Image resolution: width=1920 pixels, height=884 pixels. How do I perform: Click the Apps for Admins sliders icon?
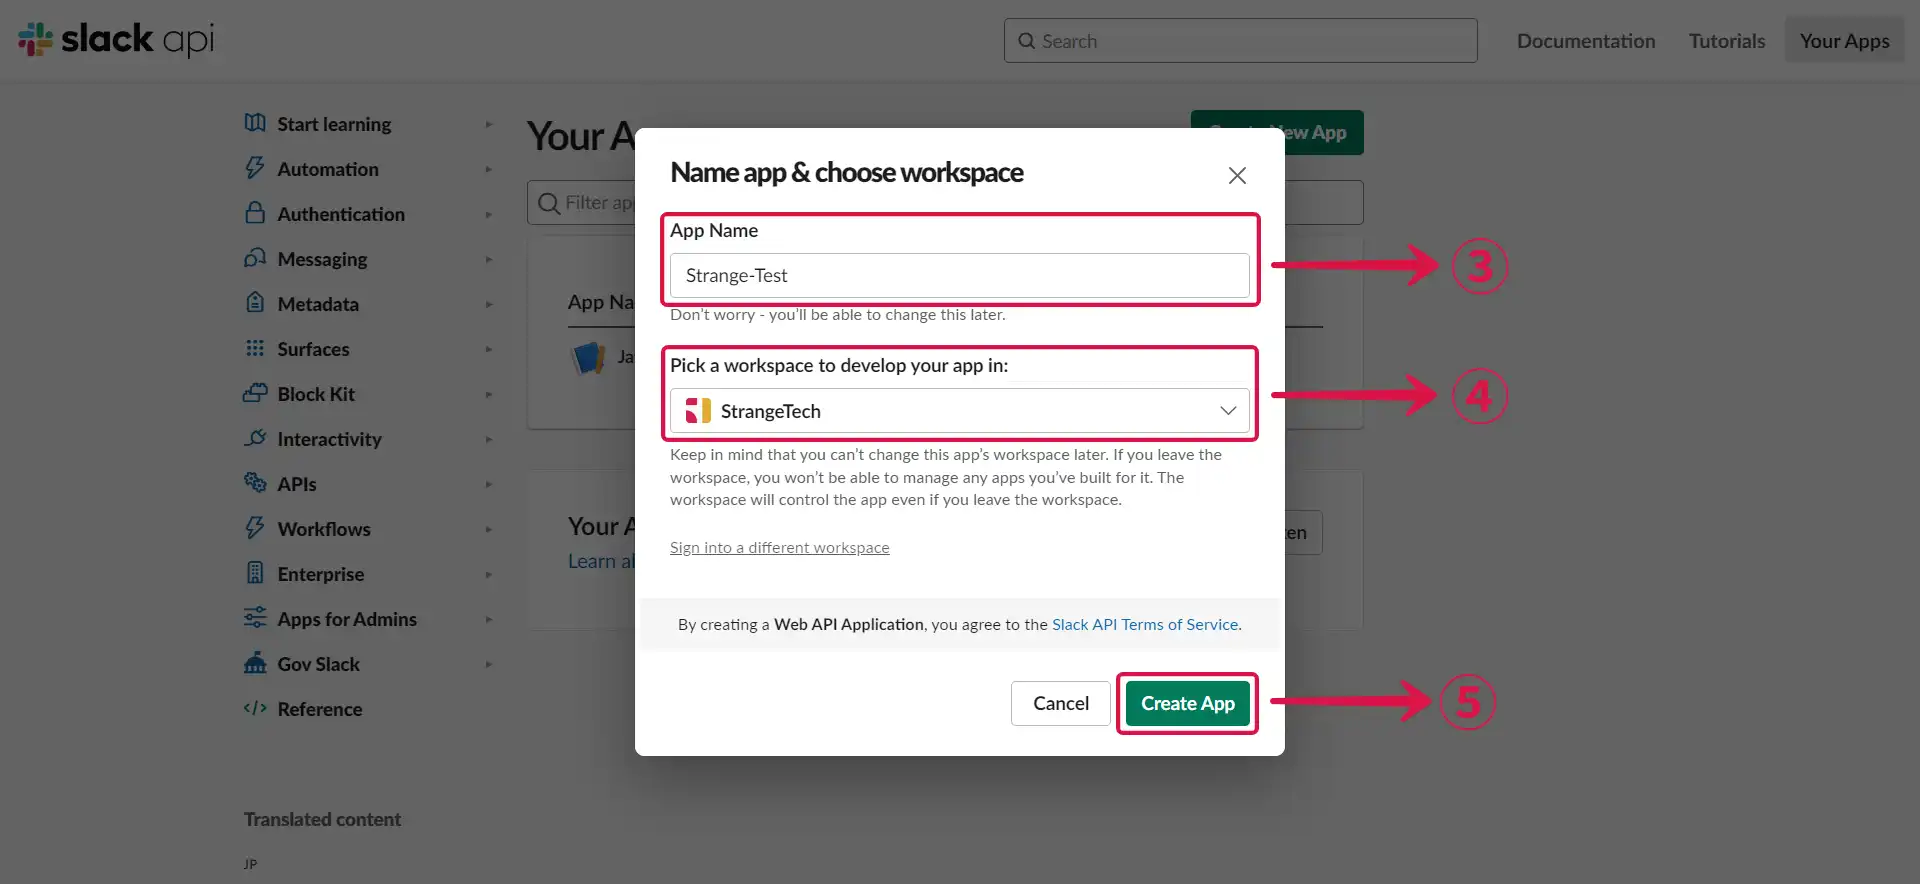(255, 618)
